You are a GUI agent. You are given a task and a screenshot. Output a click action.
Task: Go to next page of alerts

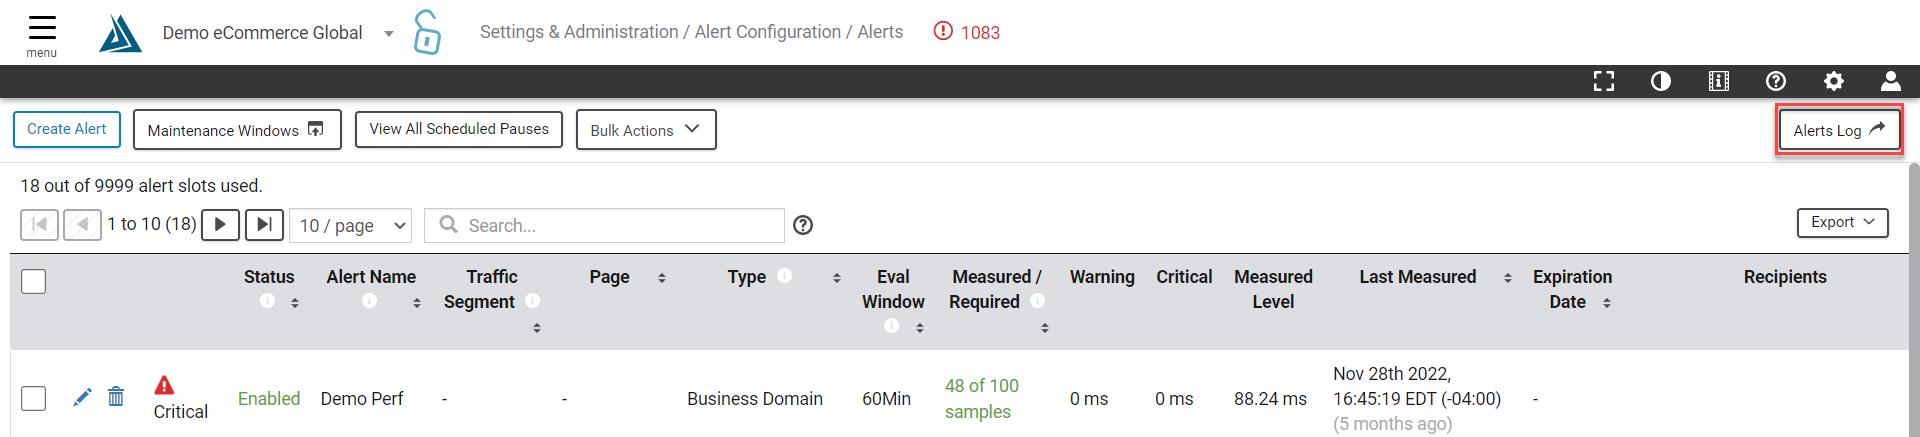(220, 225)
